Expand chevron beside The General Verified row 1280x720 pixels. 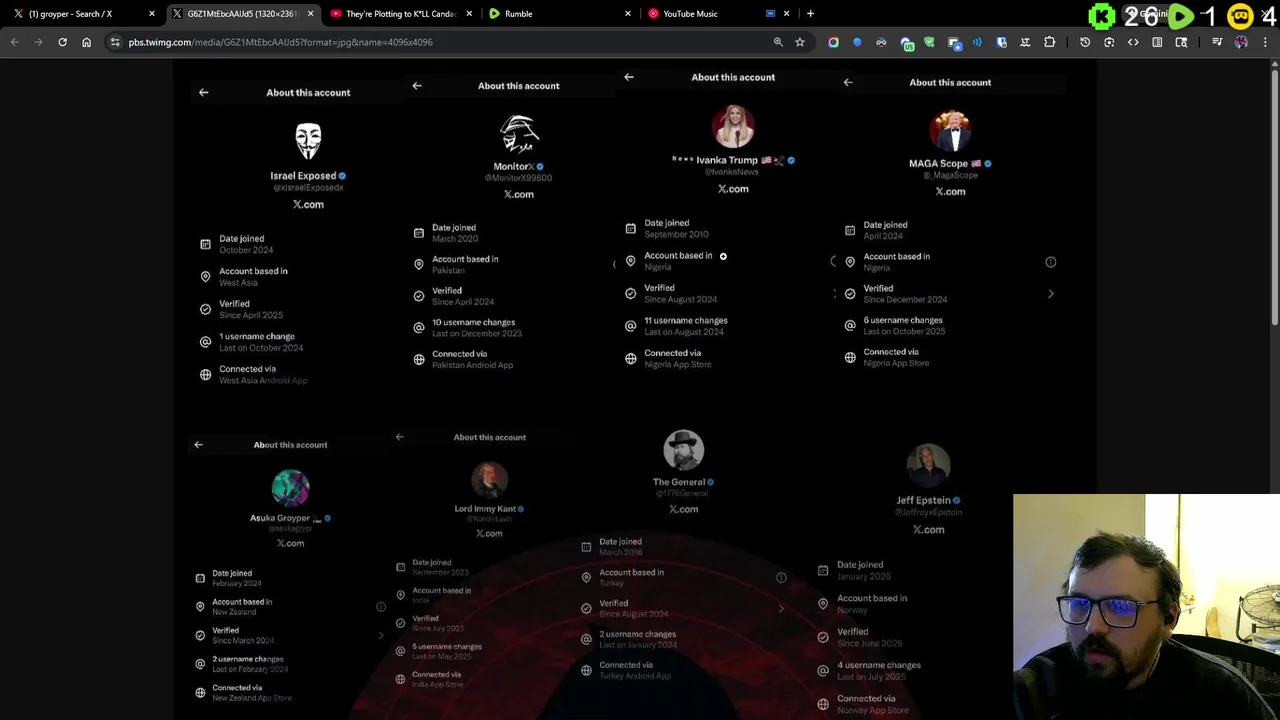click(781, 608)
